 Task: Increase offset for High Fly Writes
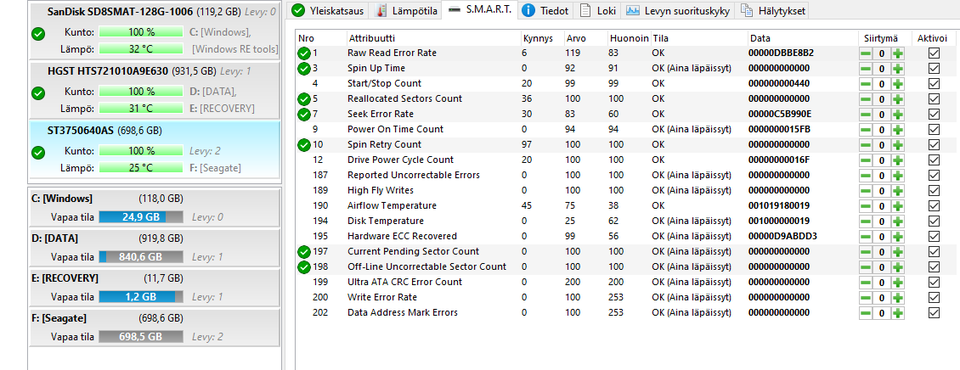tap(898, 191)
